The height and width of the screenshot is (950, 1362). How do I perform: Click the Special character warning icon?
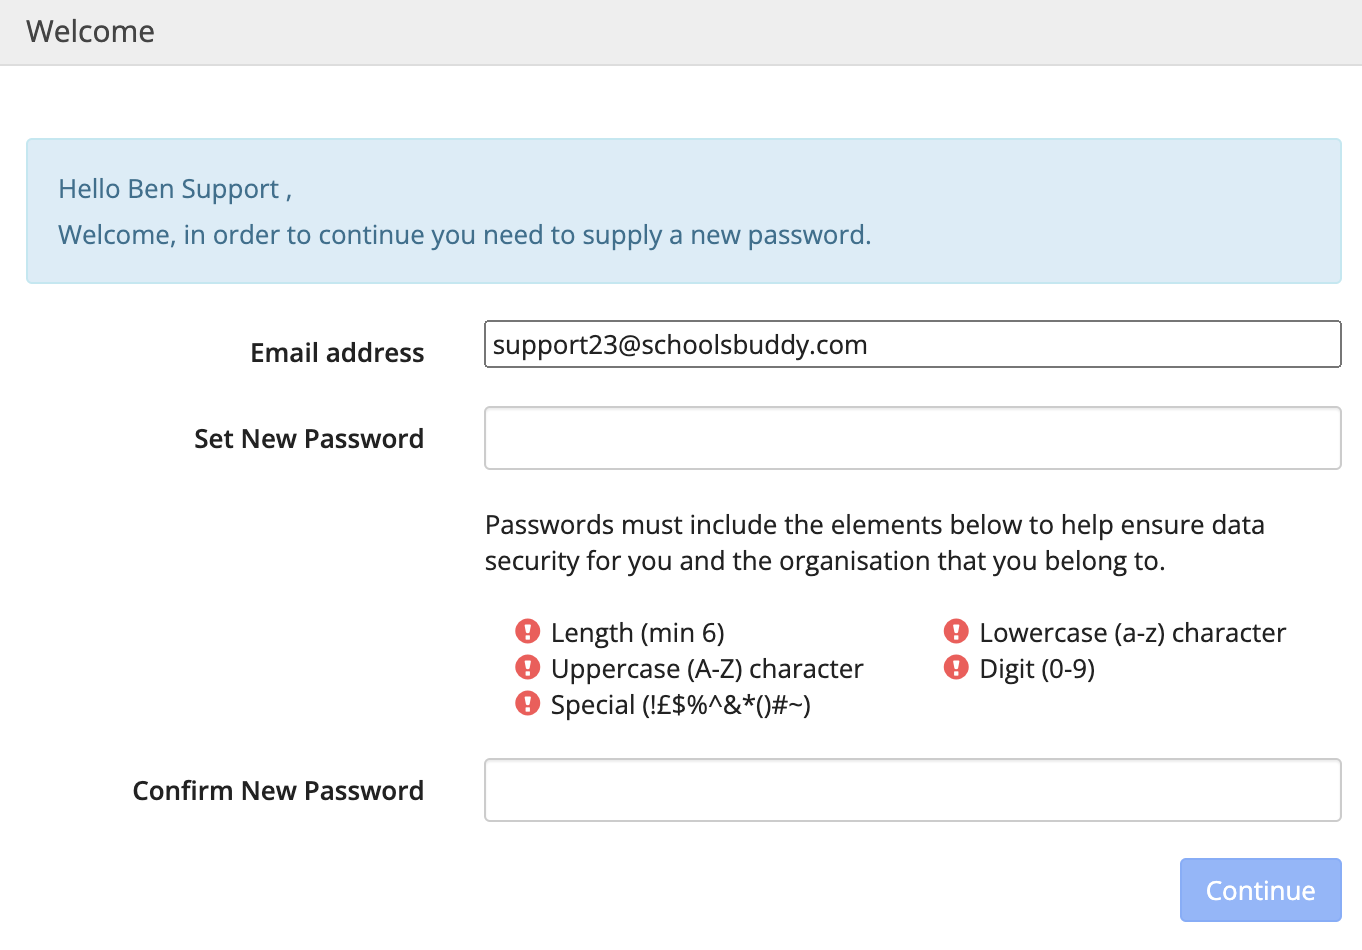point(527,703)
